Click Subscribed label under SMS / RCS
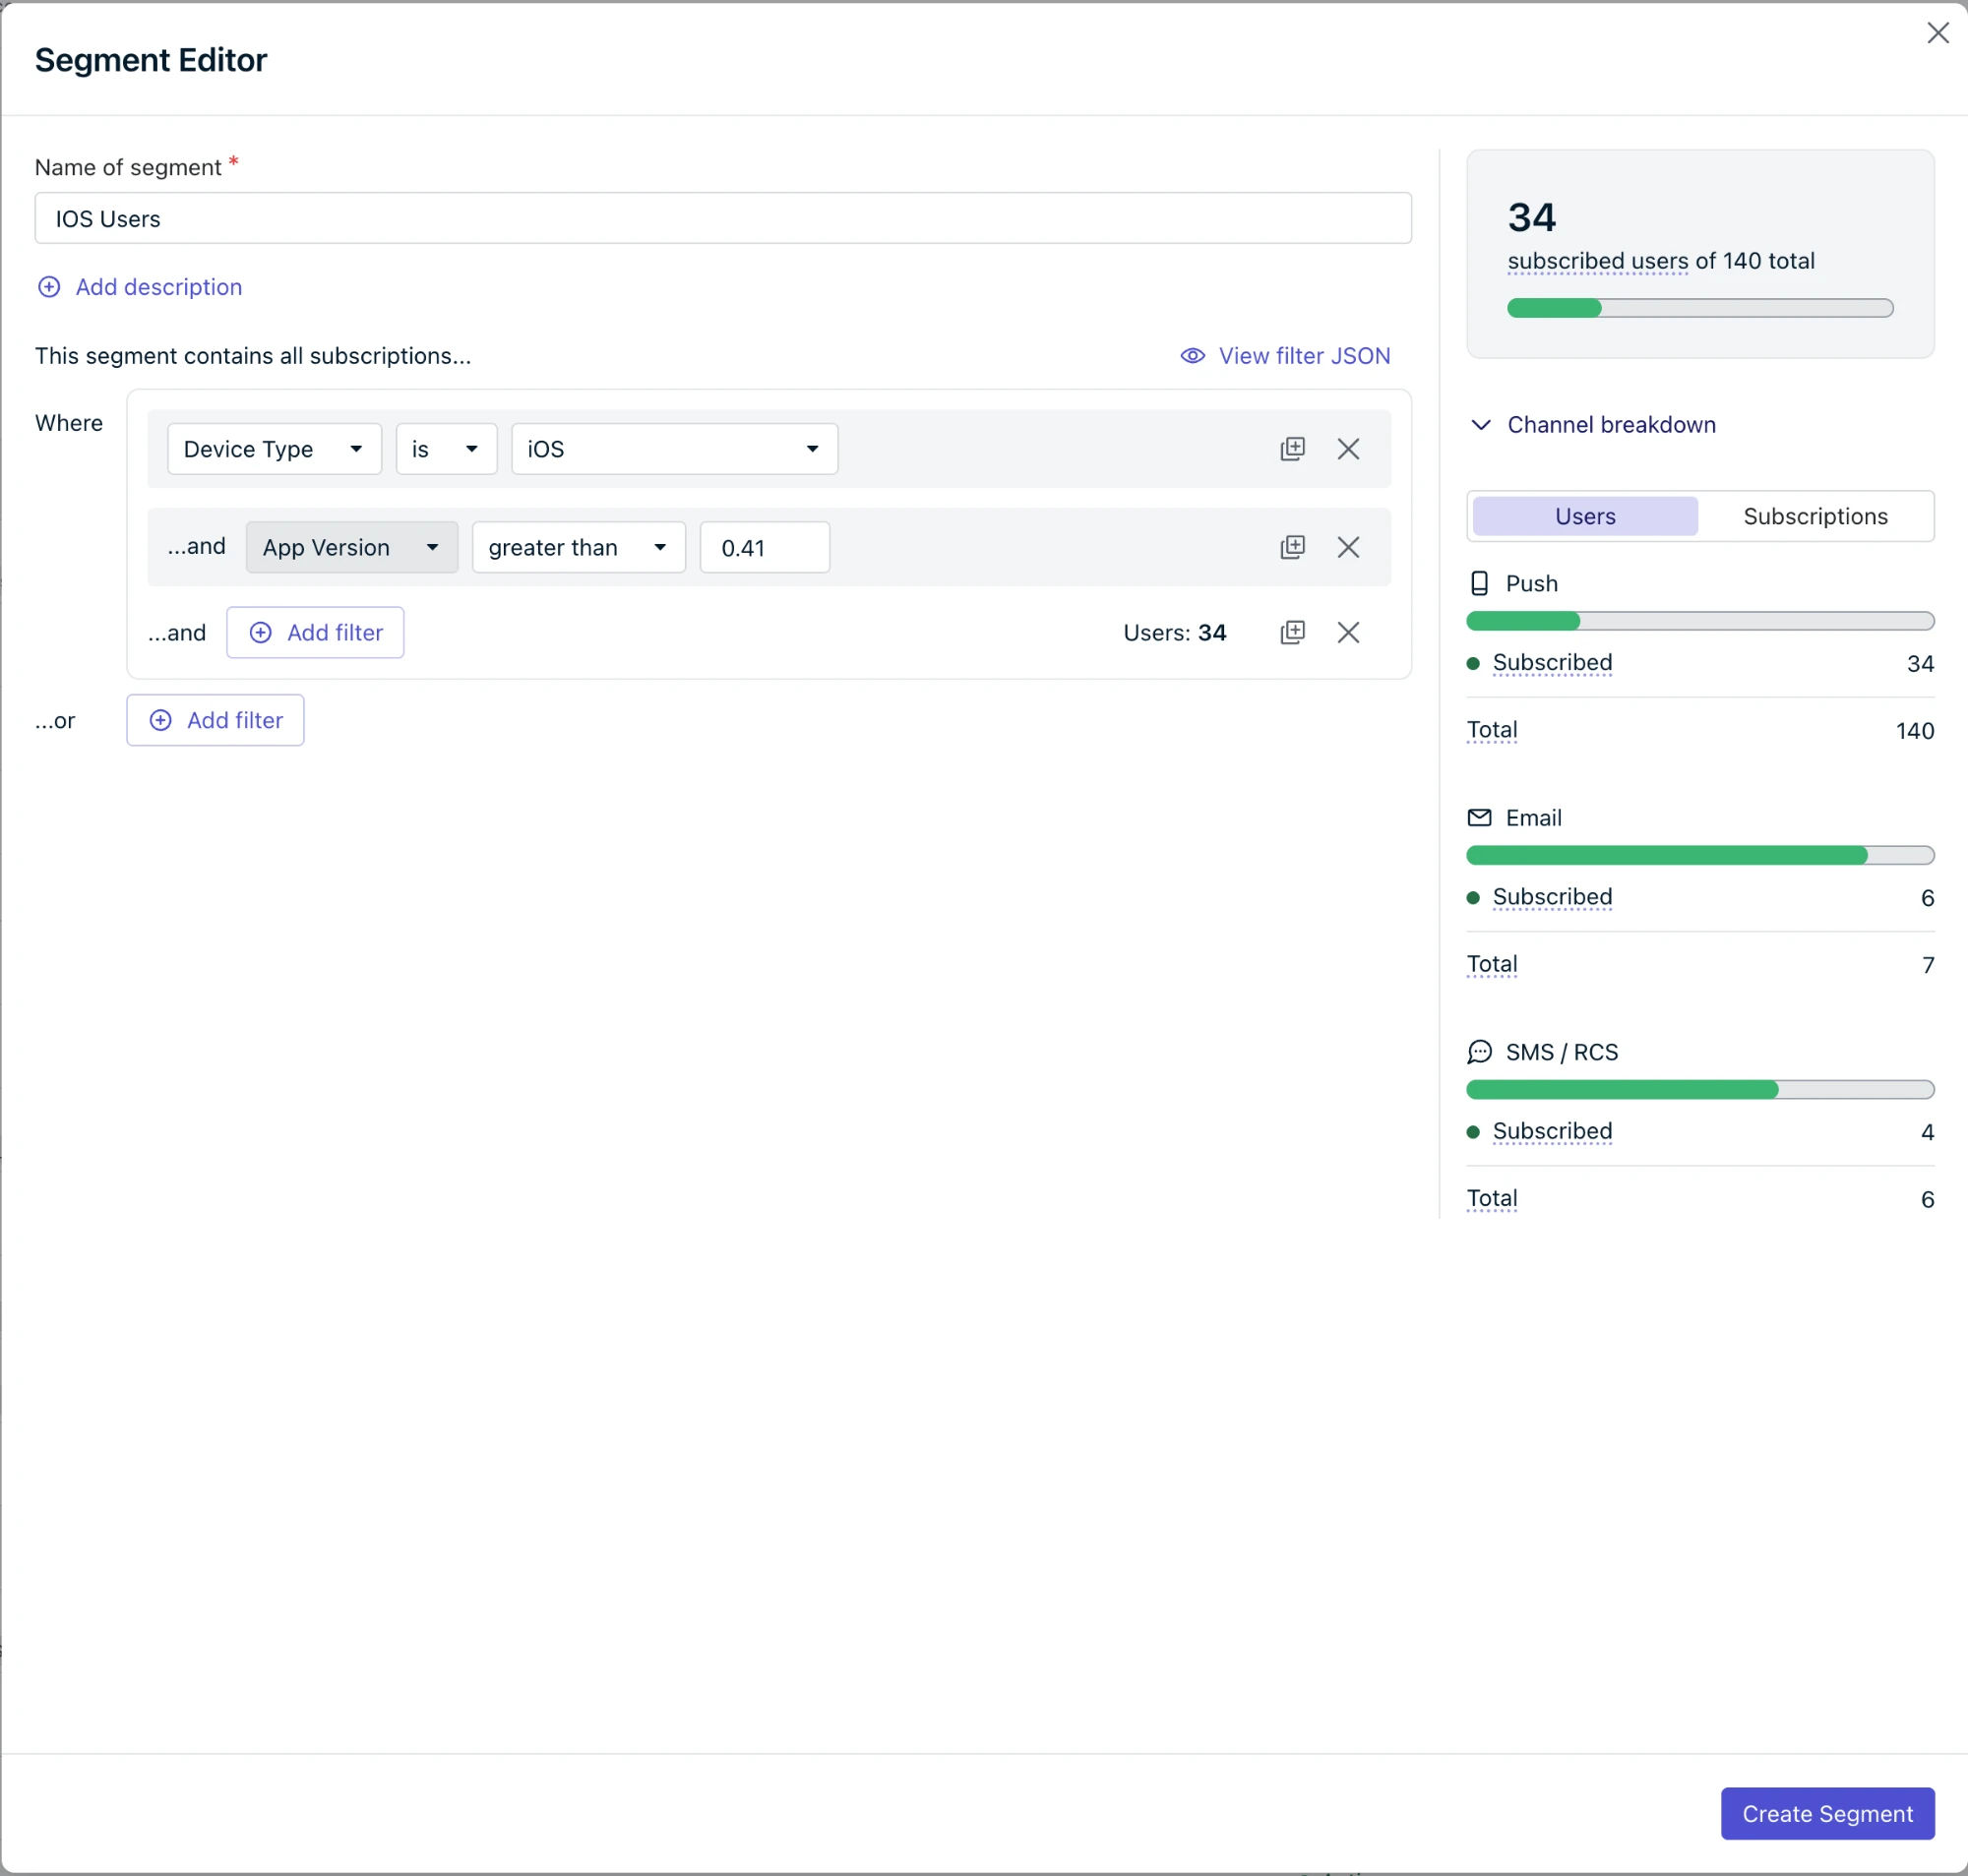The height and width of the screenshot is (1876, 1968). coord(1552,1131)
